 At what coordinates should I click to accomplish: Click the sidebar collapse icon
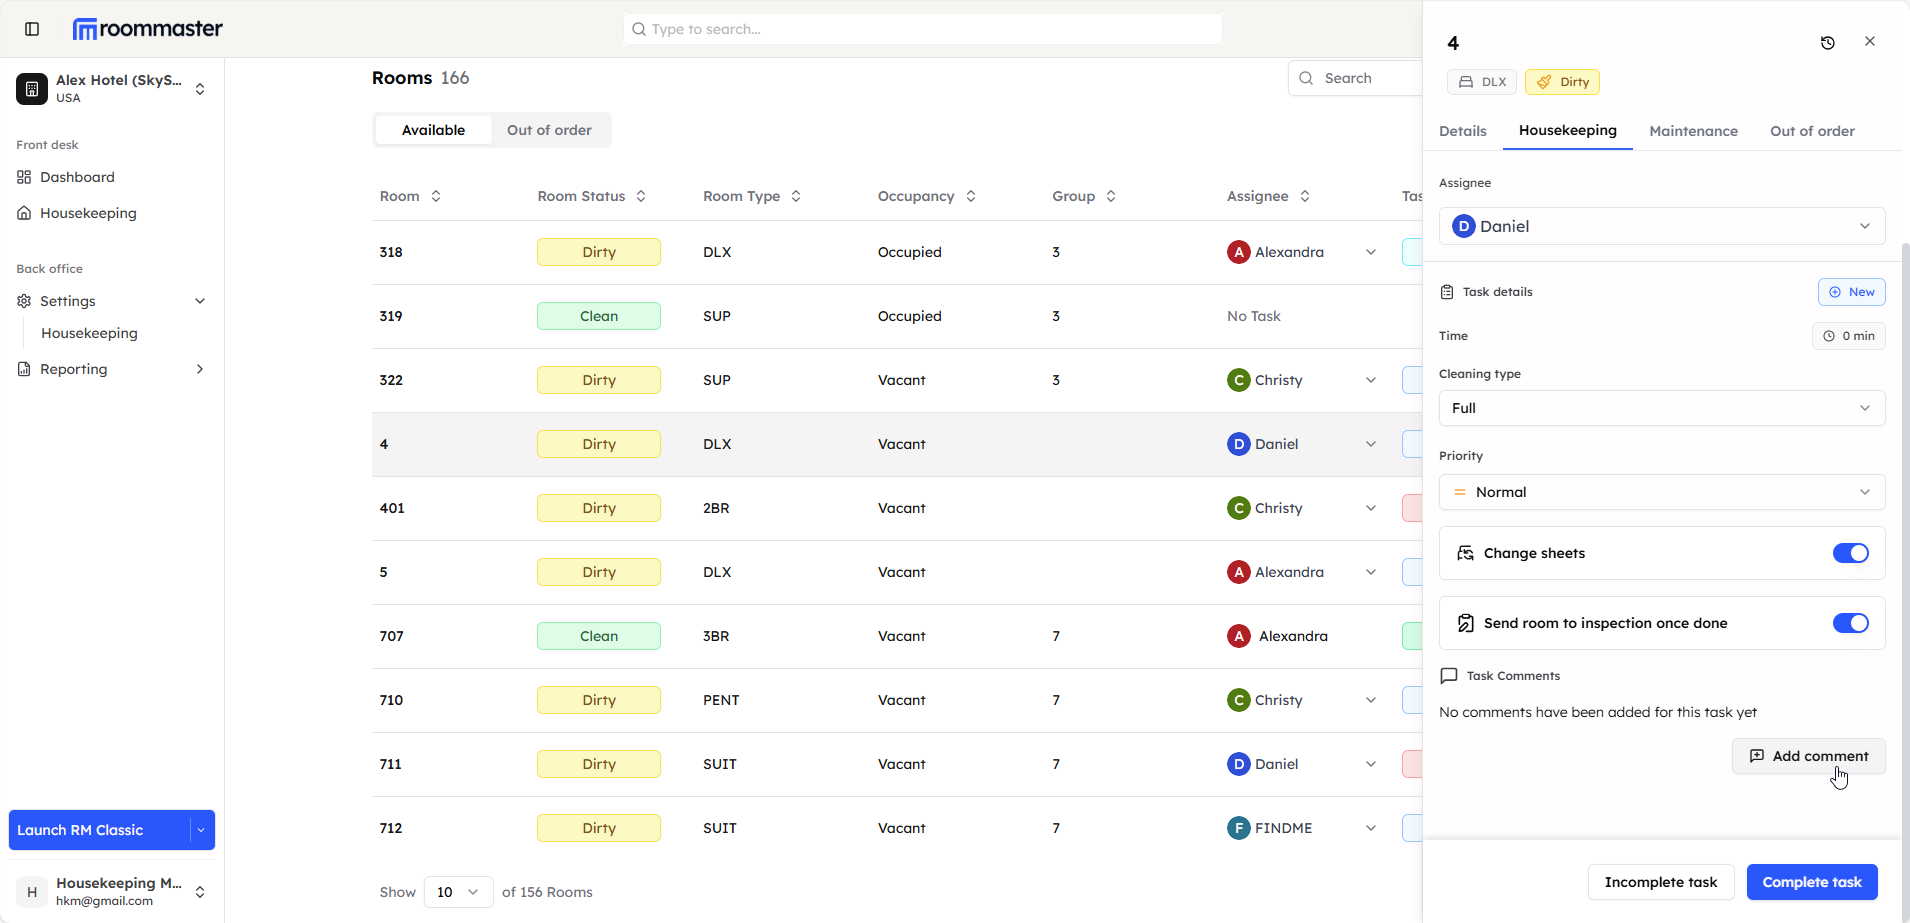tap(32, 29)
